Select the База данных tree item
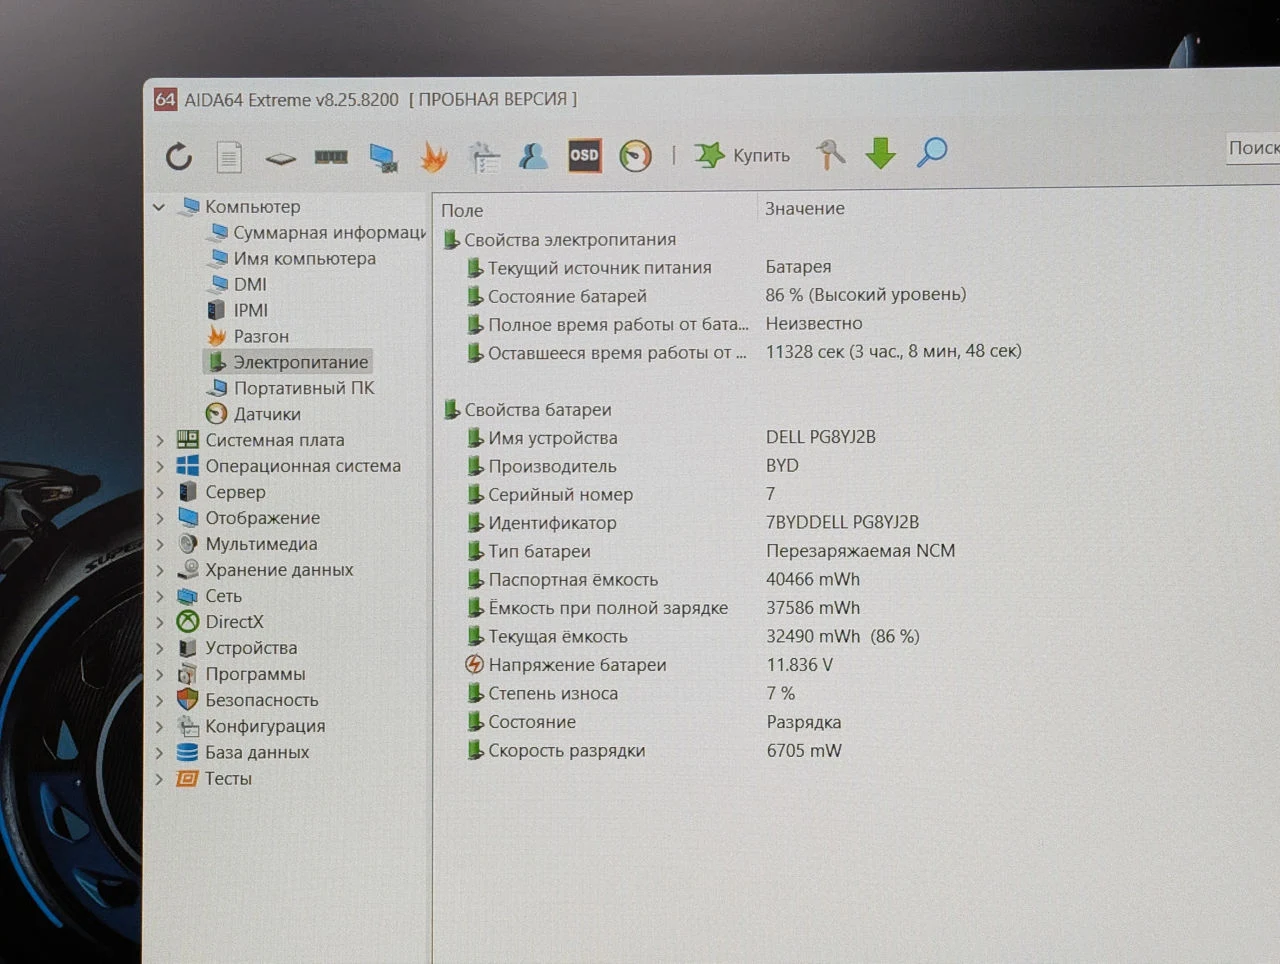 243,752
